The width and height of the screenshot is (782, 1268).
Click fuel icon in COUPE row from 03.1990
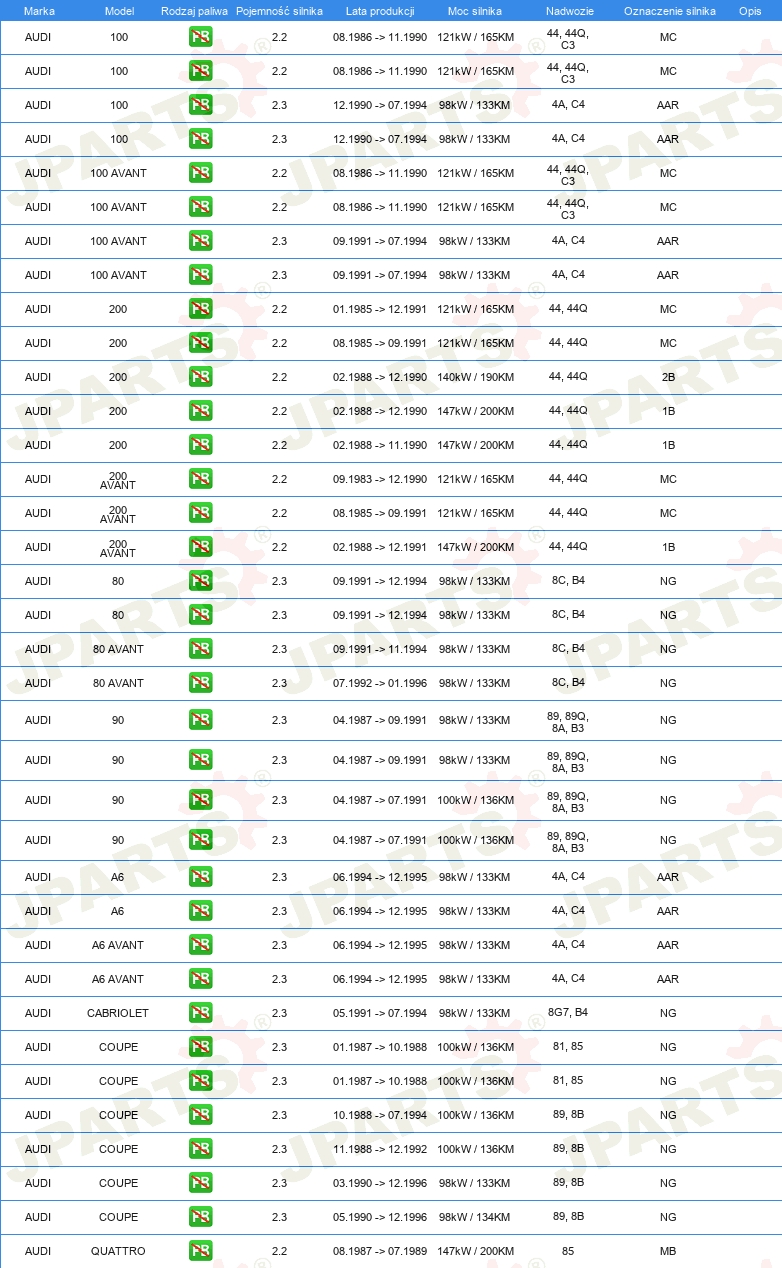point(200,1183)
